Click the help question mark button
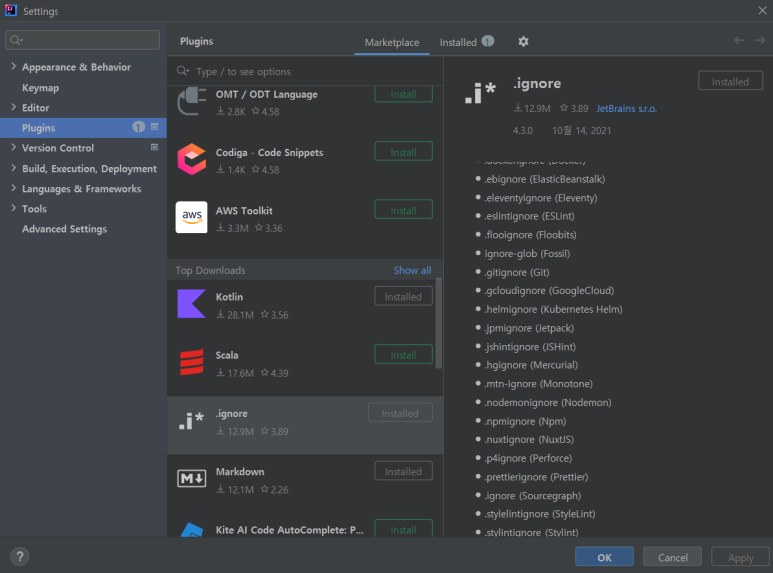 pos(20,557)
